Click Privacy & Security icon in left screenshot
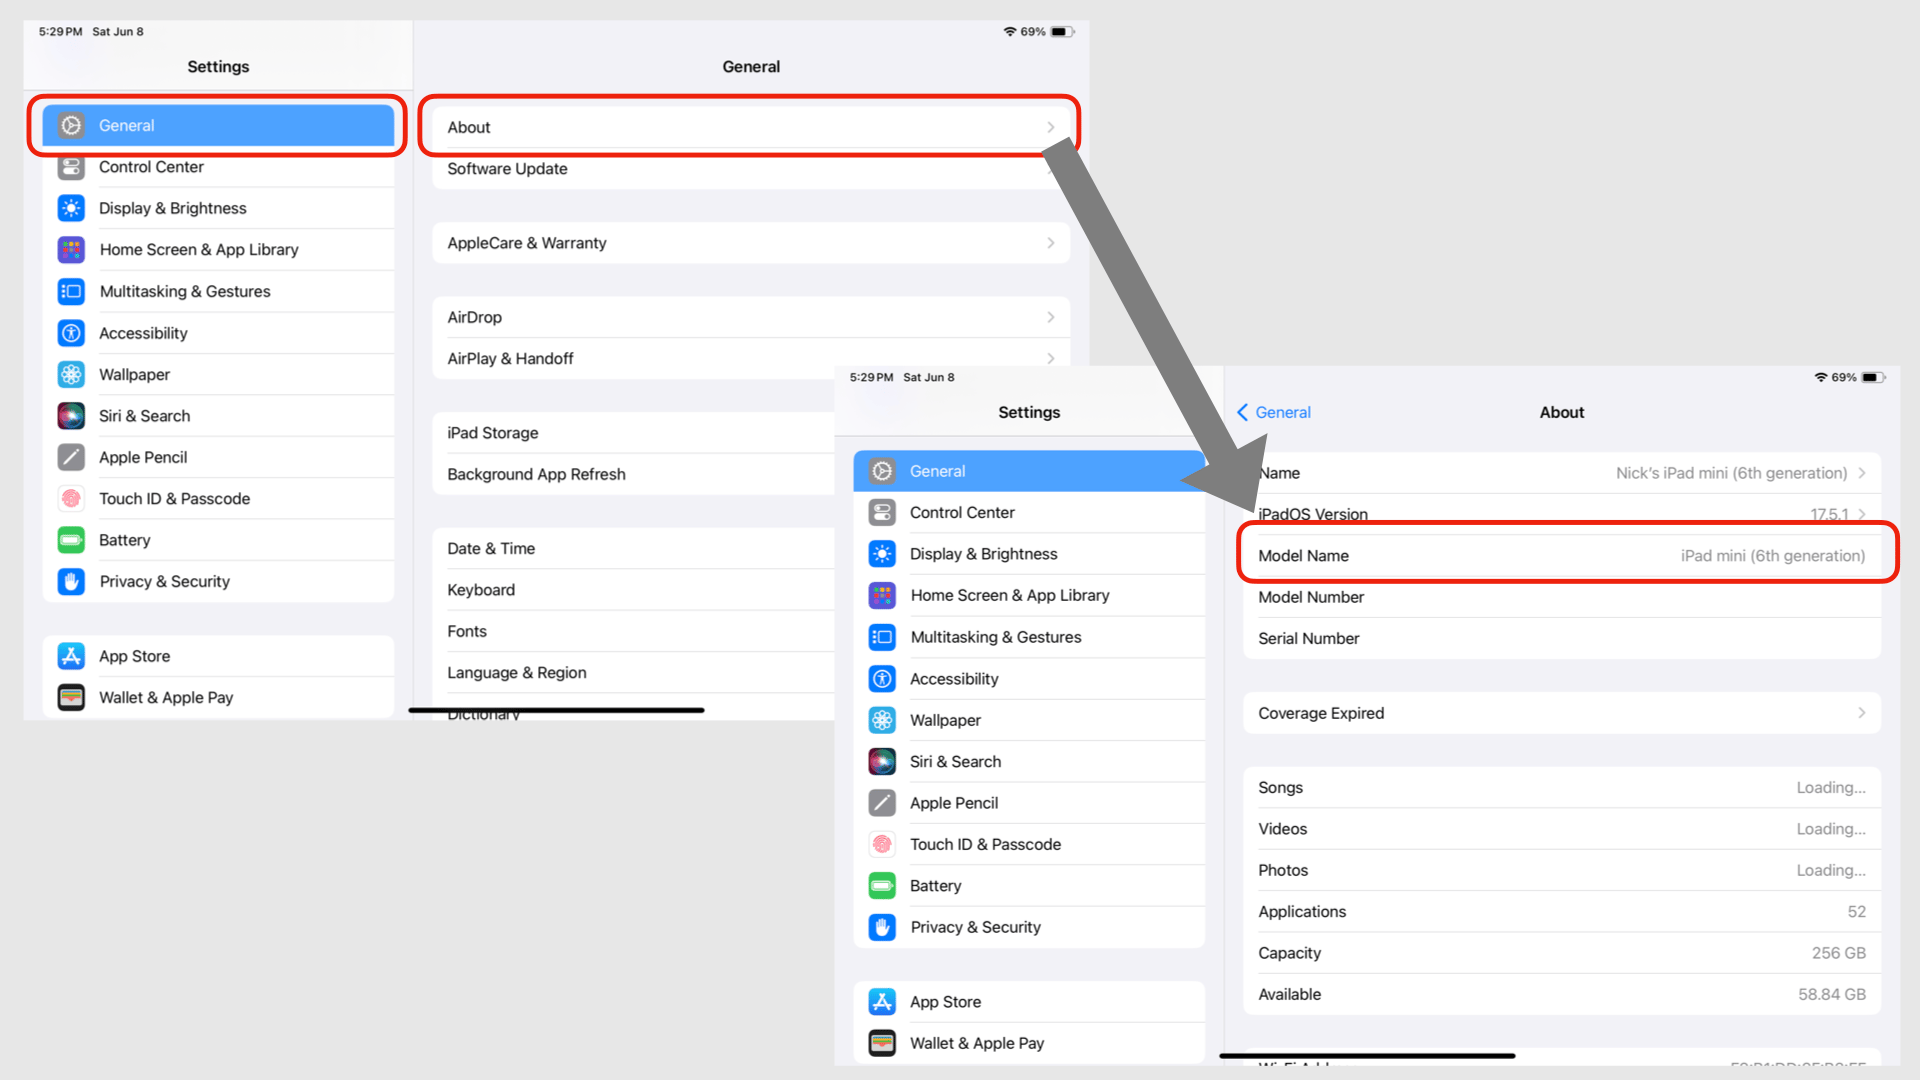This screenshot has height=1080, width=1920. [71, 582]
